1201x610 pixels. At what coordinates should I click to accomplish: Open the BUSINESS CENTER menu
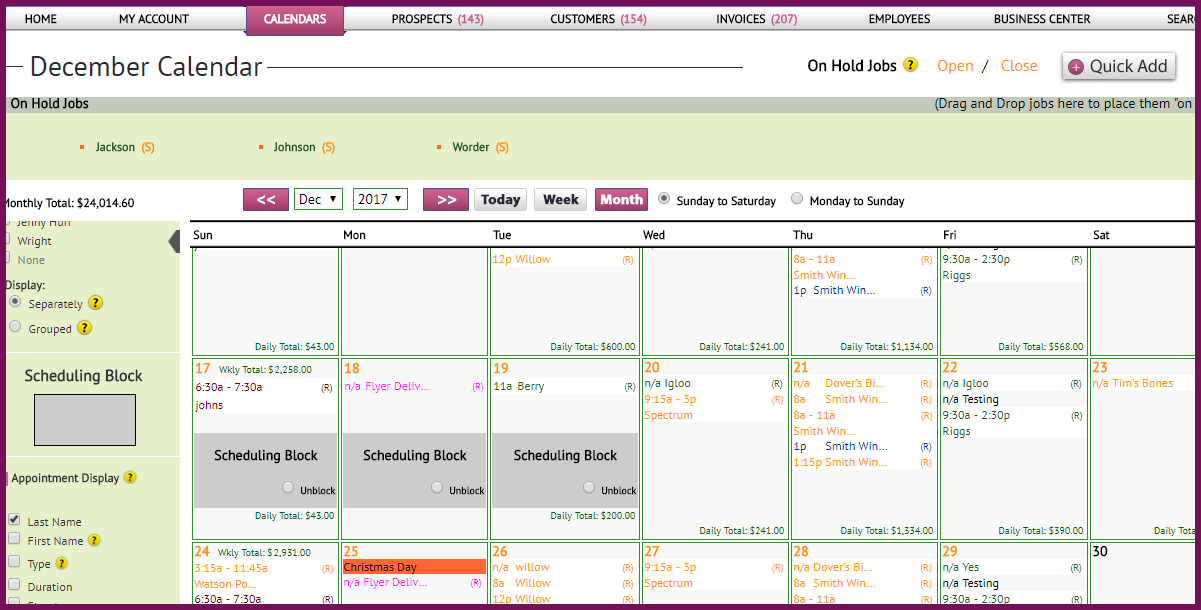[x=1042, y=19]
